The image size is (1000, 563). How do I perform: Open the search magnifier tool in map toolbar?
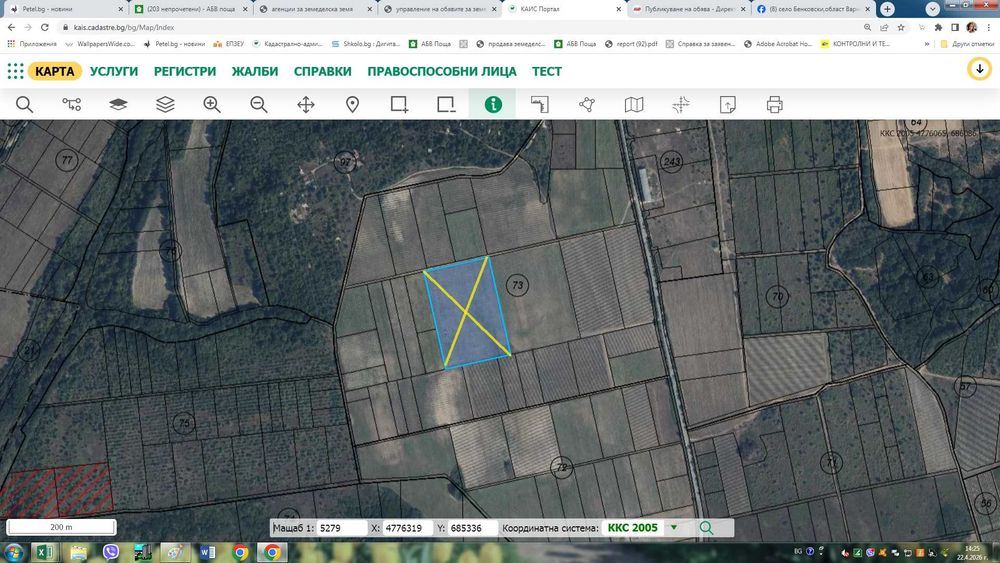[24, 105]
